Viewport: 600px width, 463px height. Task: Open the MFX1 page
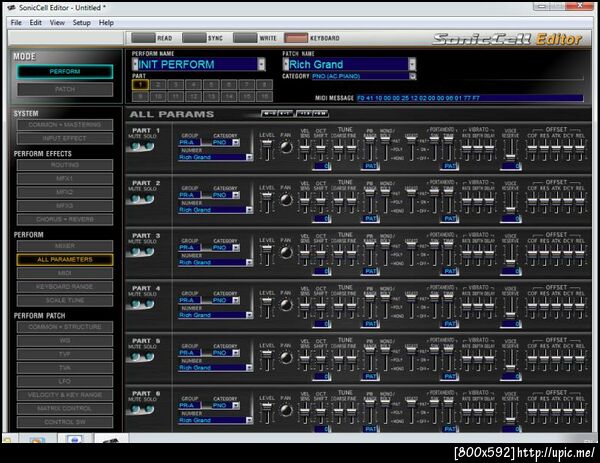(x=65, y=179)
